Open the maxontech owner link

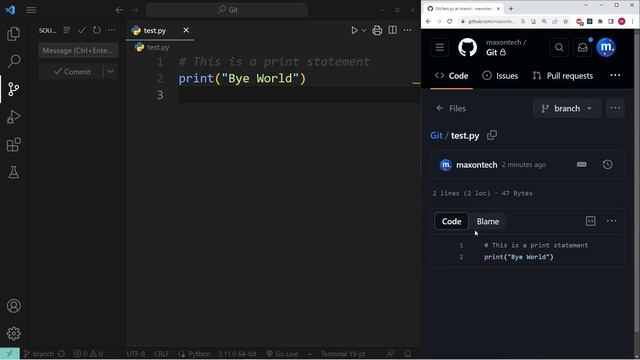[x=503, y=42]
